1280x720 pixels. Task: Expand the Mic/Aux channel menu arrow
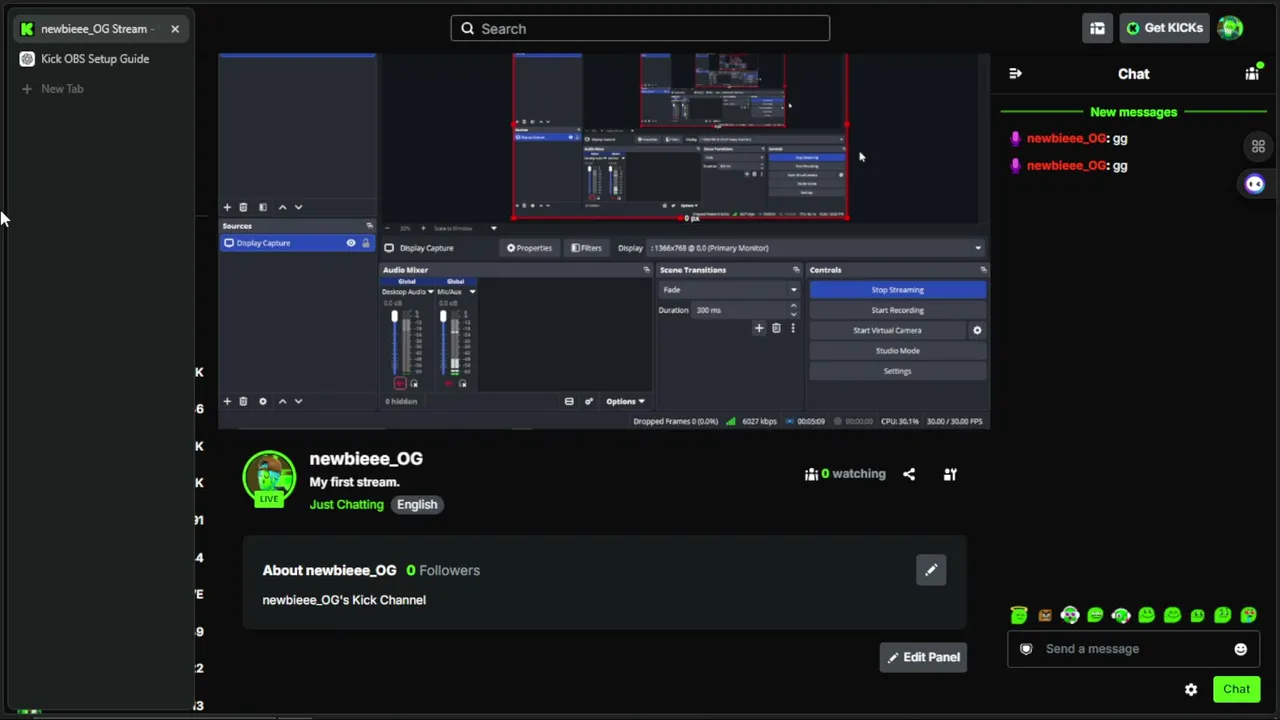click(x=471, y=292)
